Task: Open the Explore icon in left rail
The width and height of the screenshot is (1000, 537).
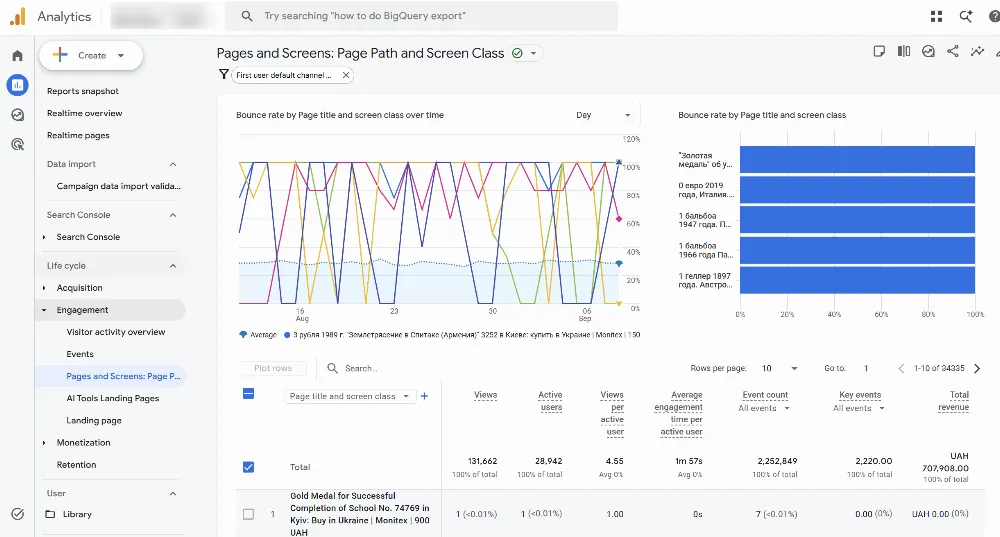Action: pos(17,115)
